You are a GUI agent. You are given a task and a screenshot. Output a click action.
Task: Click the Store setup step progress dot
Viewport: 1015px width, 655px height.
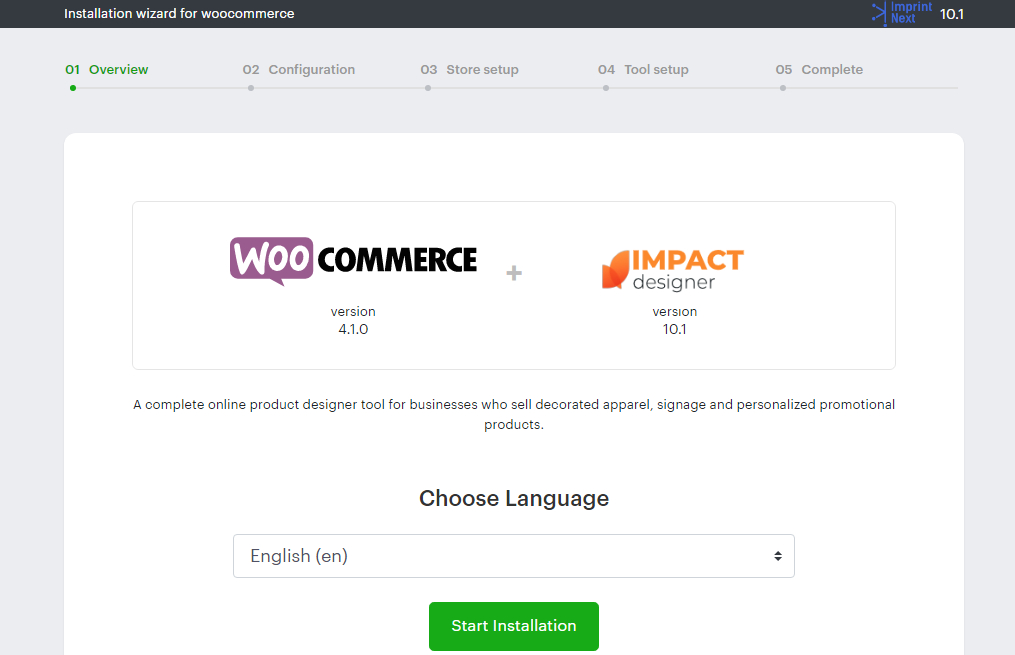428,88
